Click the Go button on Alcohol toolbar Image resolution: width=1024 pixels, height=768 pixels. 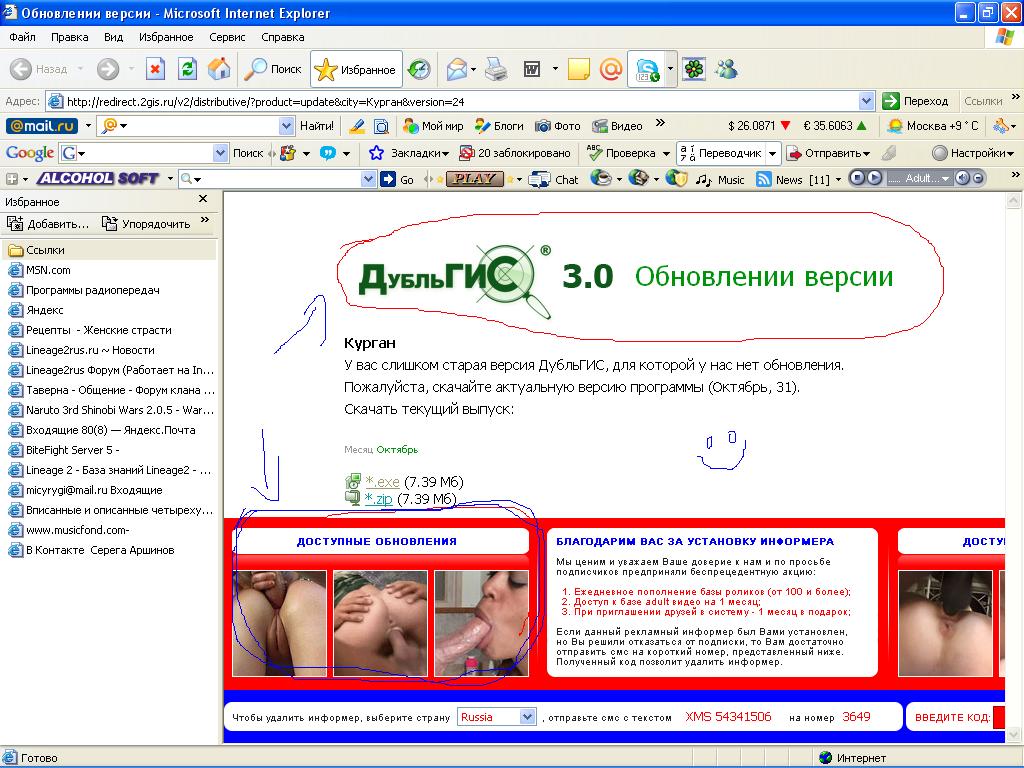(x=397, y=179)
